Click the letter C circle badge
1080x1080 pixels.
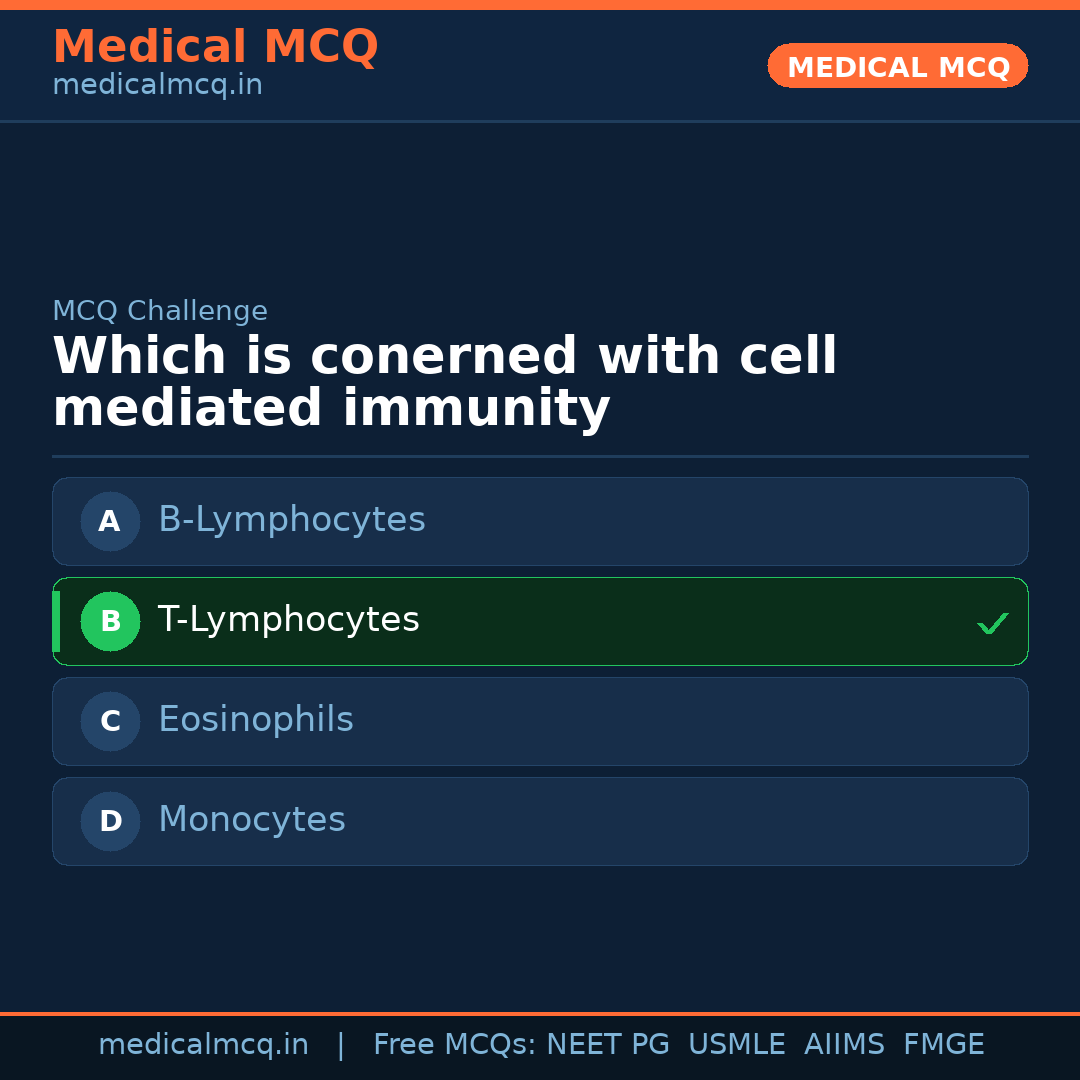click(110, 721)
